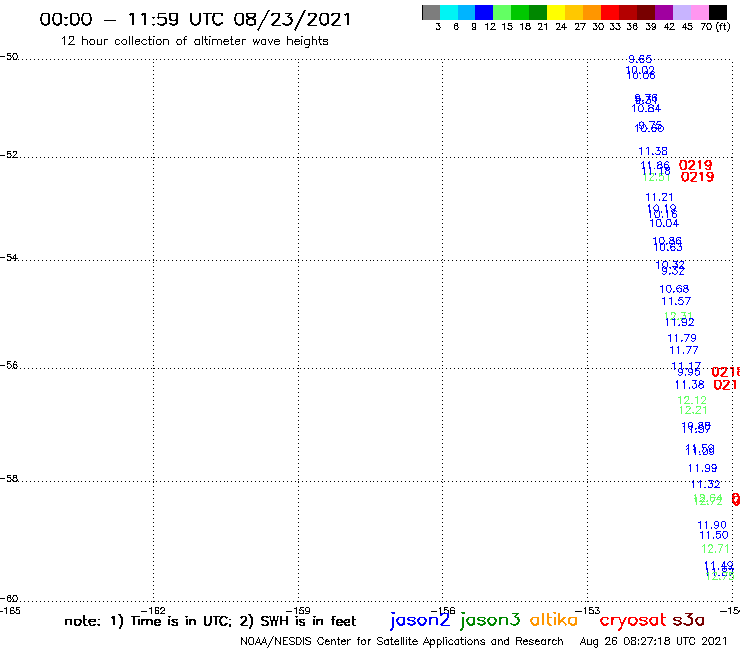
Task: Click the 9.65 wave height value
Action: [x=640, y=59]
